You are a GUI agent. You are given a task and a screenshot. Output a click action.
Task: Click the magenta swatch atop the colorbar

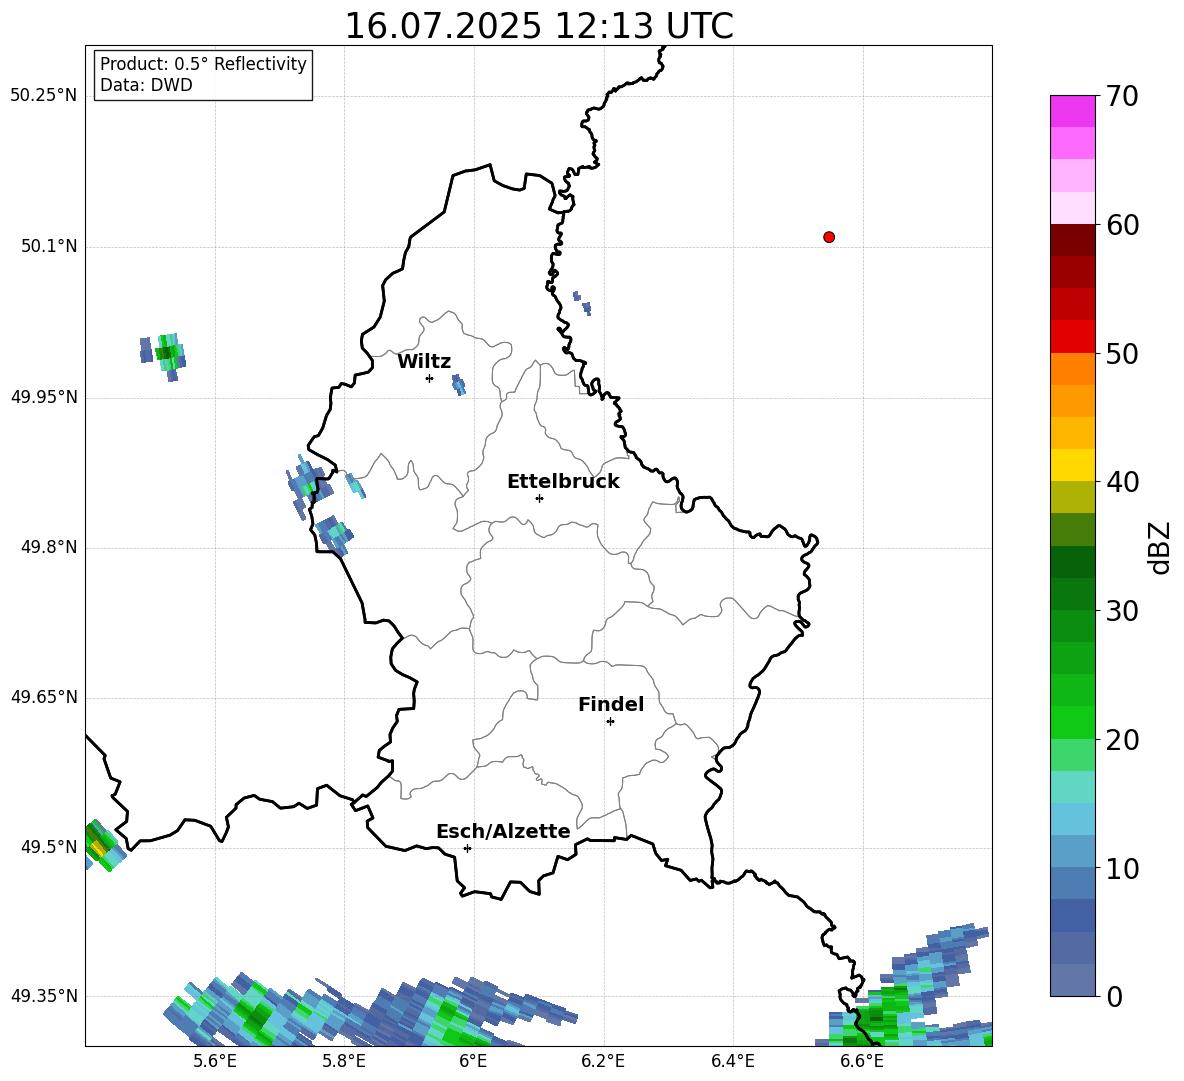pyautogui.click(x=1072, y=111)
